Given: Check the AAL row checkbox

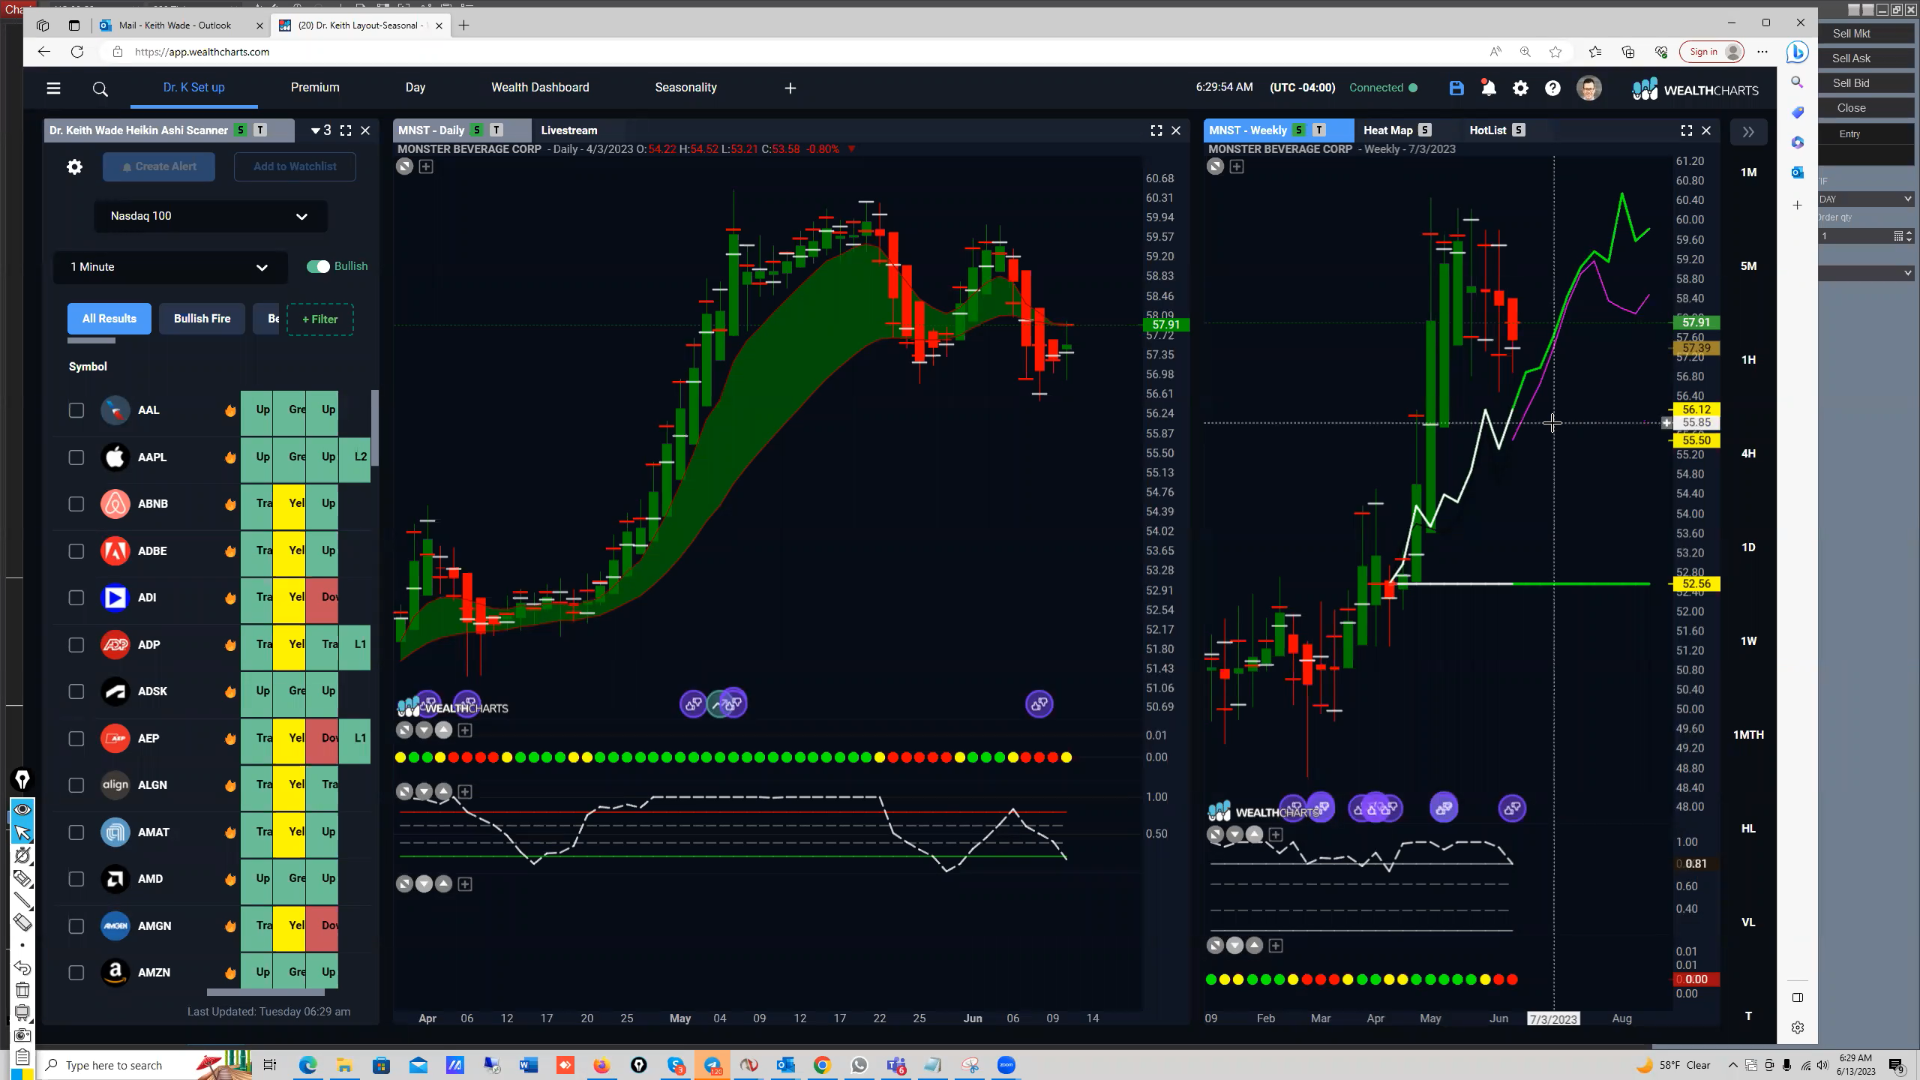Looking at the screenshot, I should coord(76,410).
